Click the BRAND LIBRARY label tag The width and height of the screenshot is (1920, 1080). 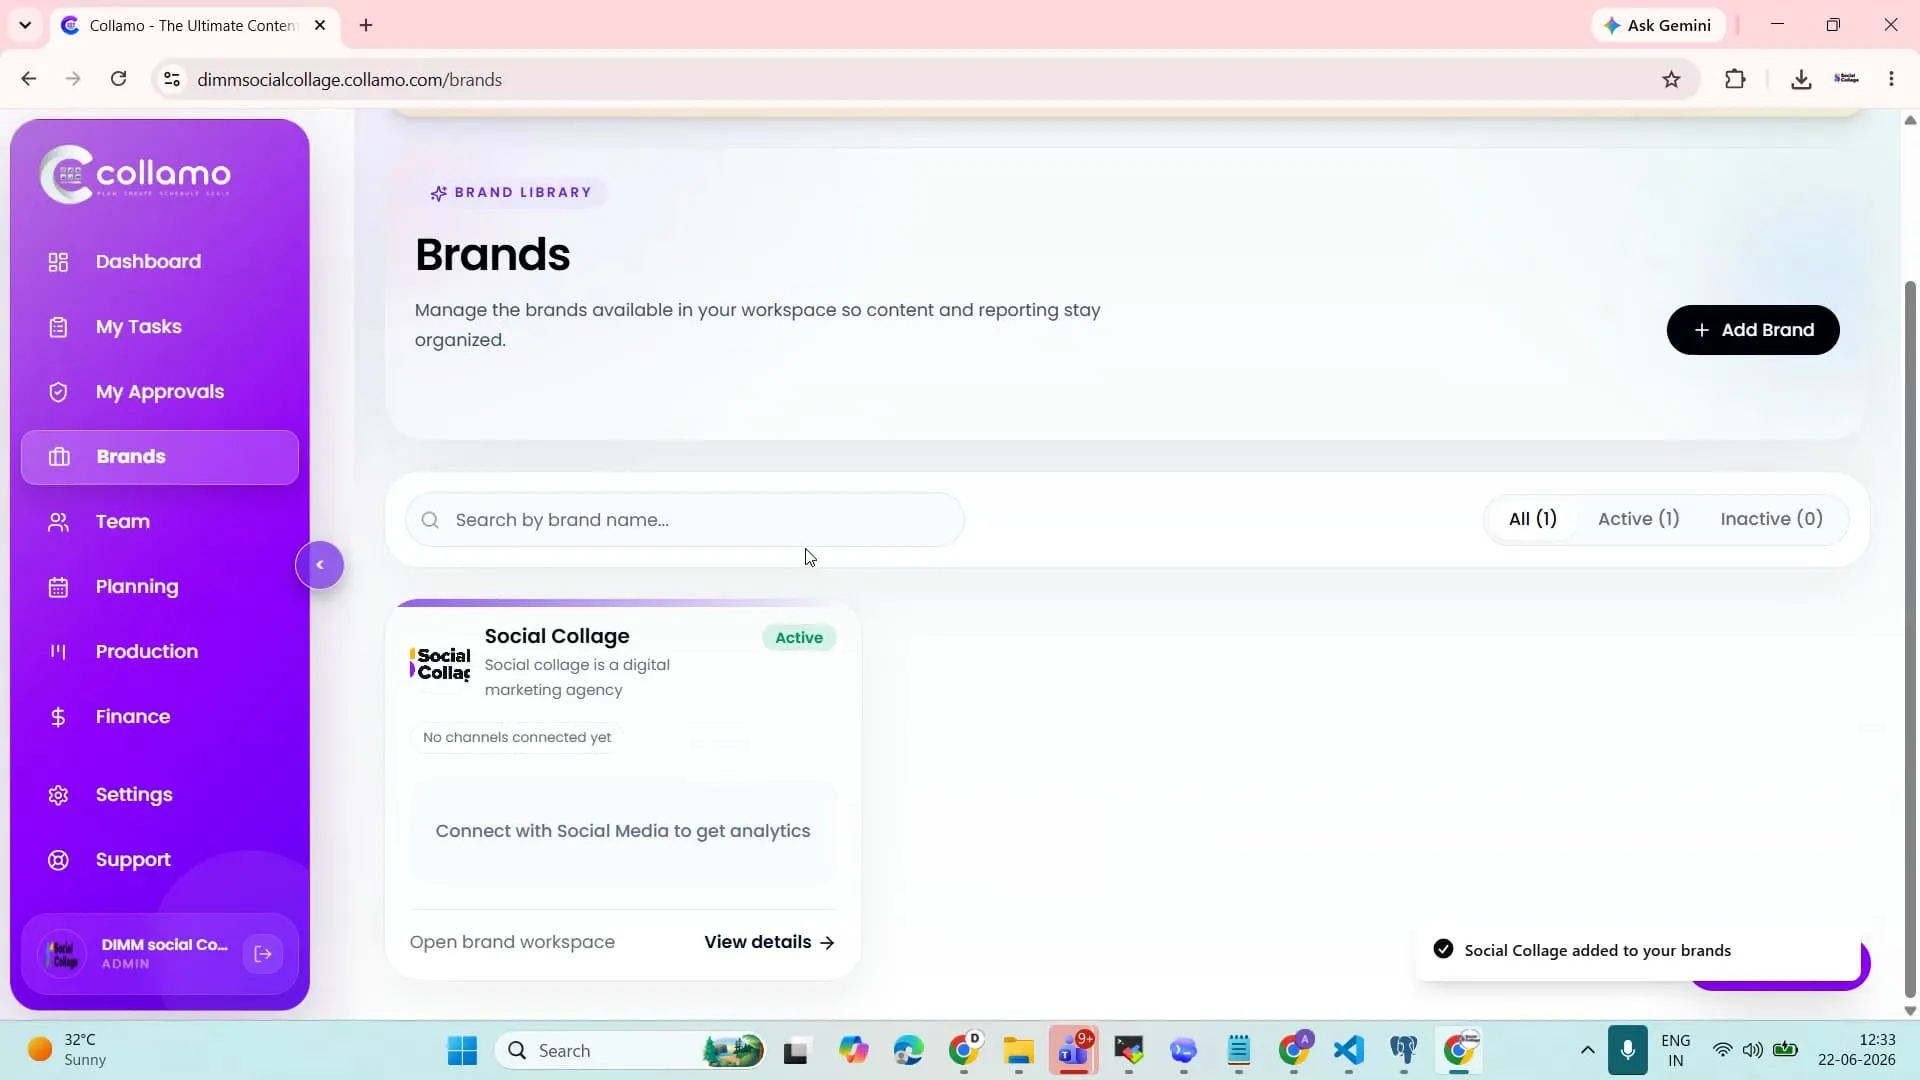(512, 192)
